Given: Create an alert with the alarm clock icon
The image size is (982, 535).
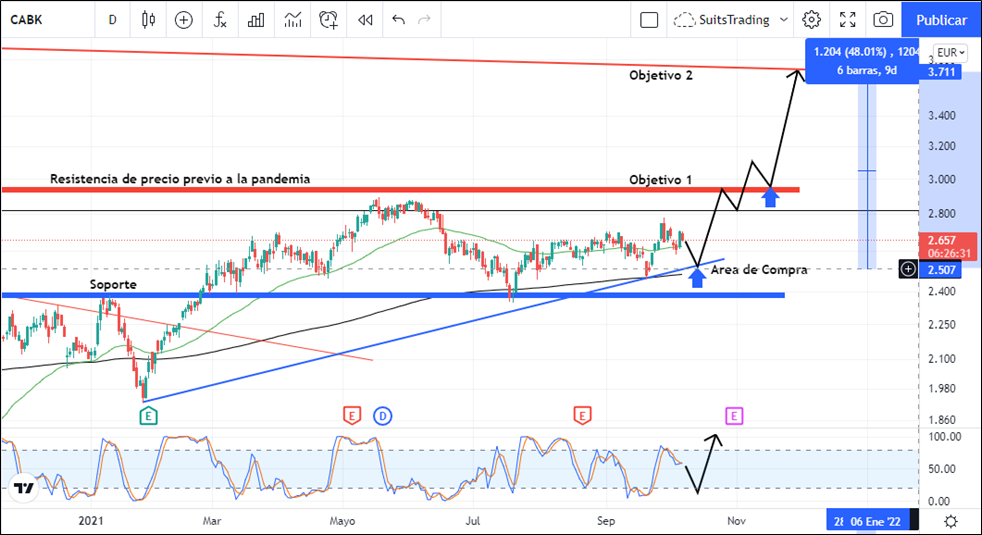Looking at the screenshot, I should (x=329, y=19).
